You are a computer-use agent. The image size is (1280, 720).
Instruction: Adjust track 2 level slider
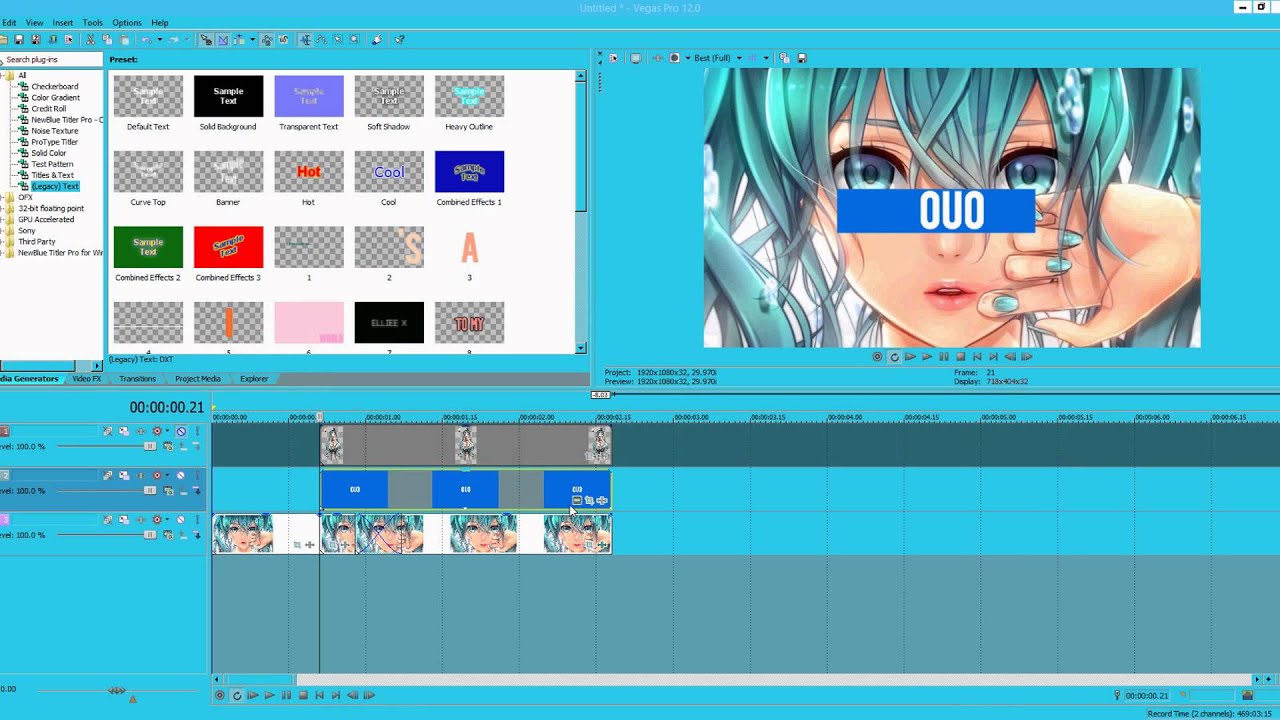pyautogui.click(x=150, y=491)
